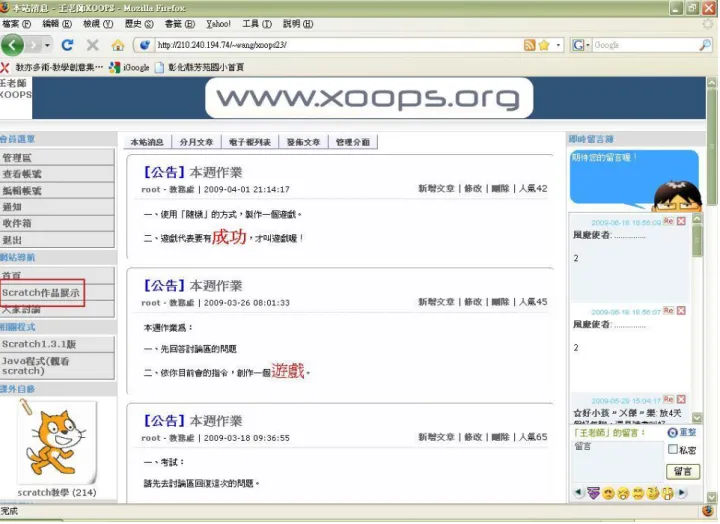The width and height of the screenshot is (720, 524).
Task: Click the shoutbox scrollbar down arrow
Action: pyautogui.click(x=697, y=417)
